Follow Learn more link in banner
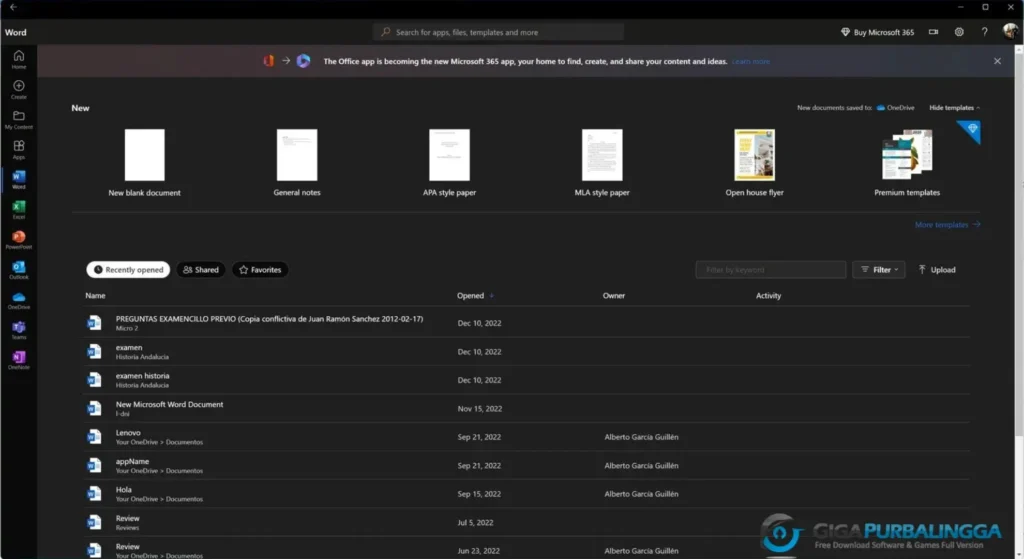Viewport: 1024px width, 559px height. click(x=751, y=61)
